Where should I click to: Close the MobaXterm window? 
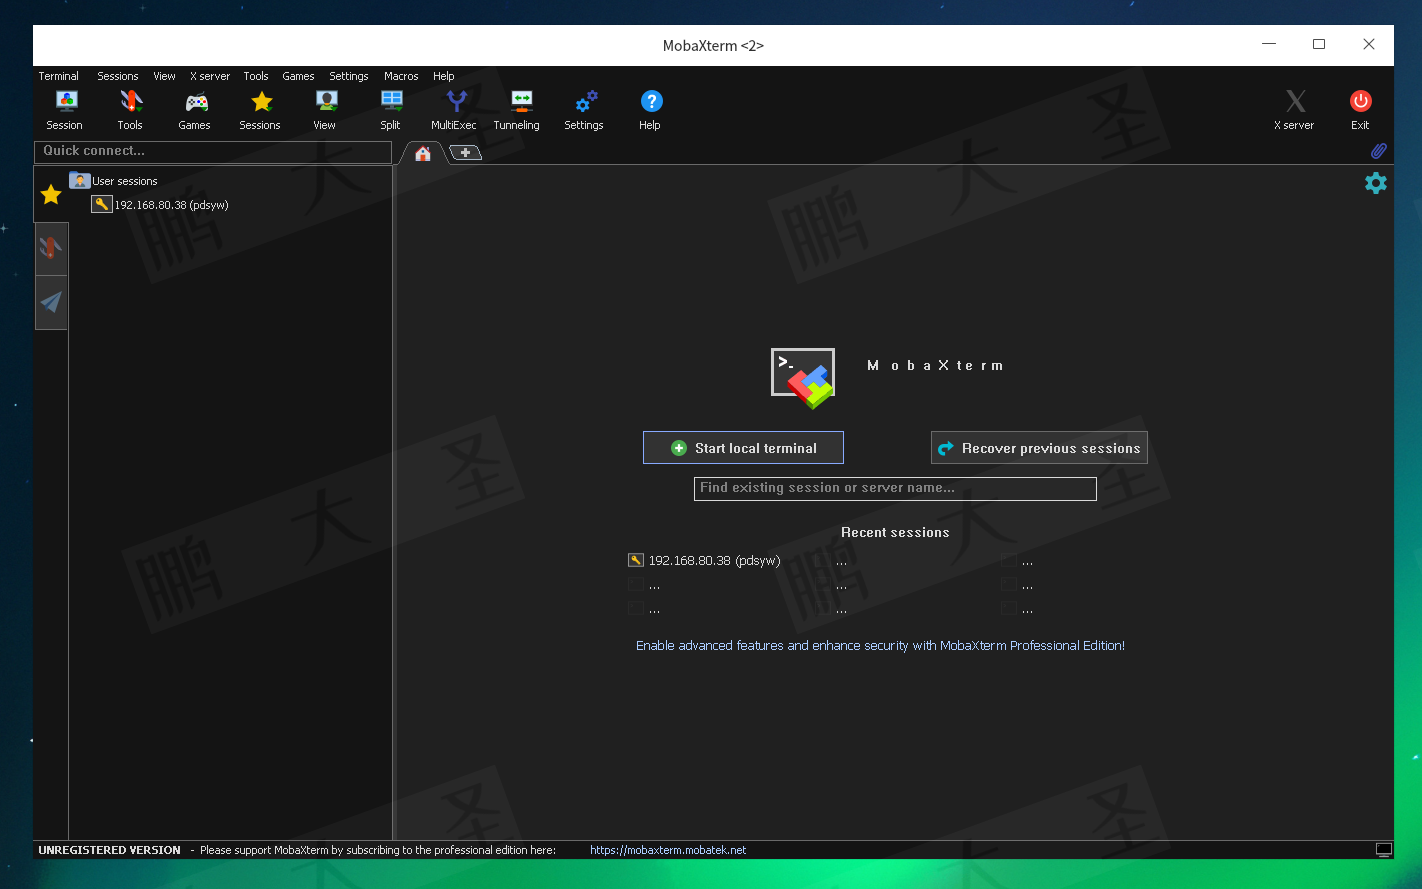(1369, 45)
